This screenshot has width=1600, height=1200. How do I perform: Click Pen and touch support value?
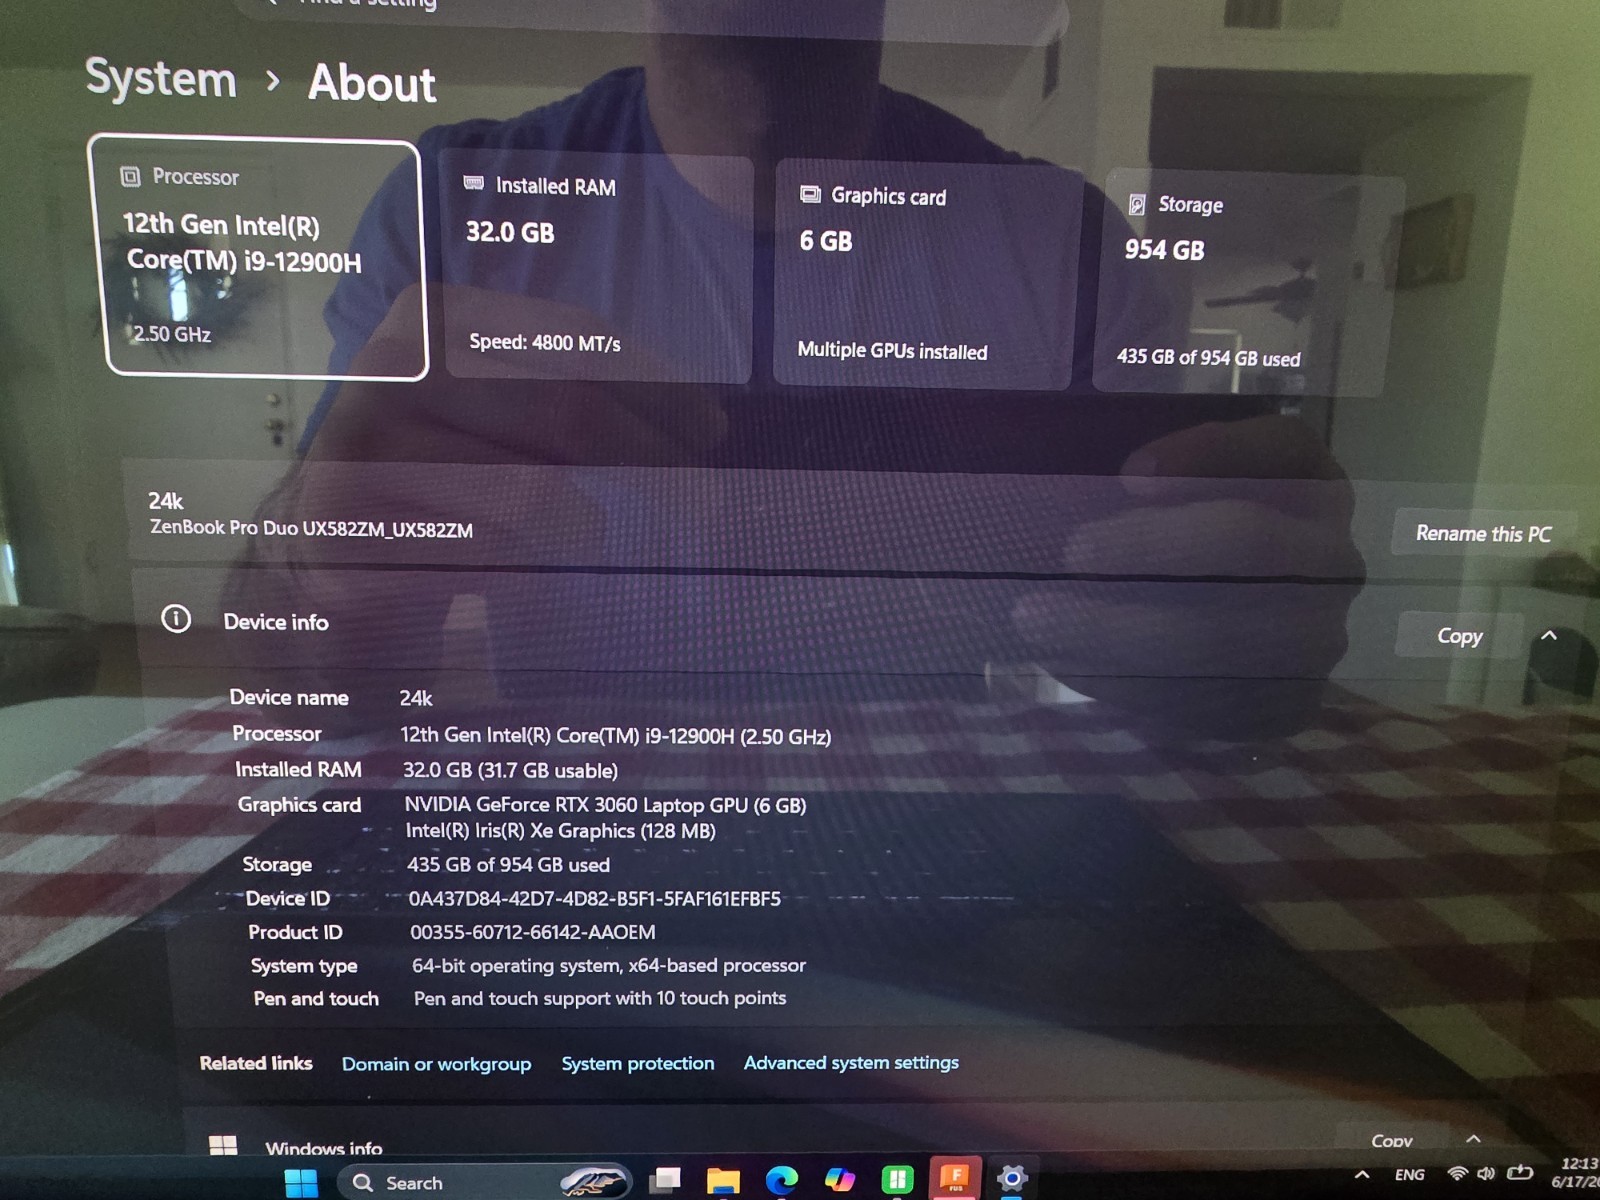(600, 998)
